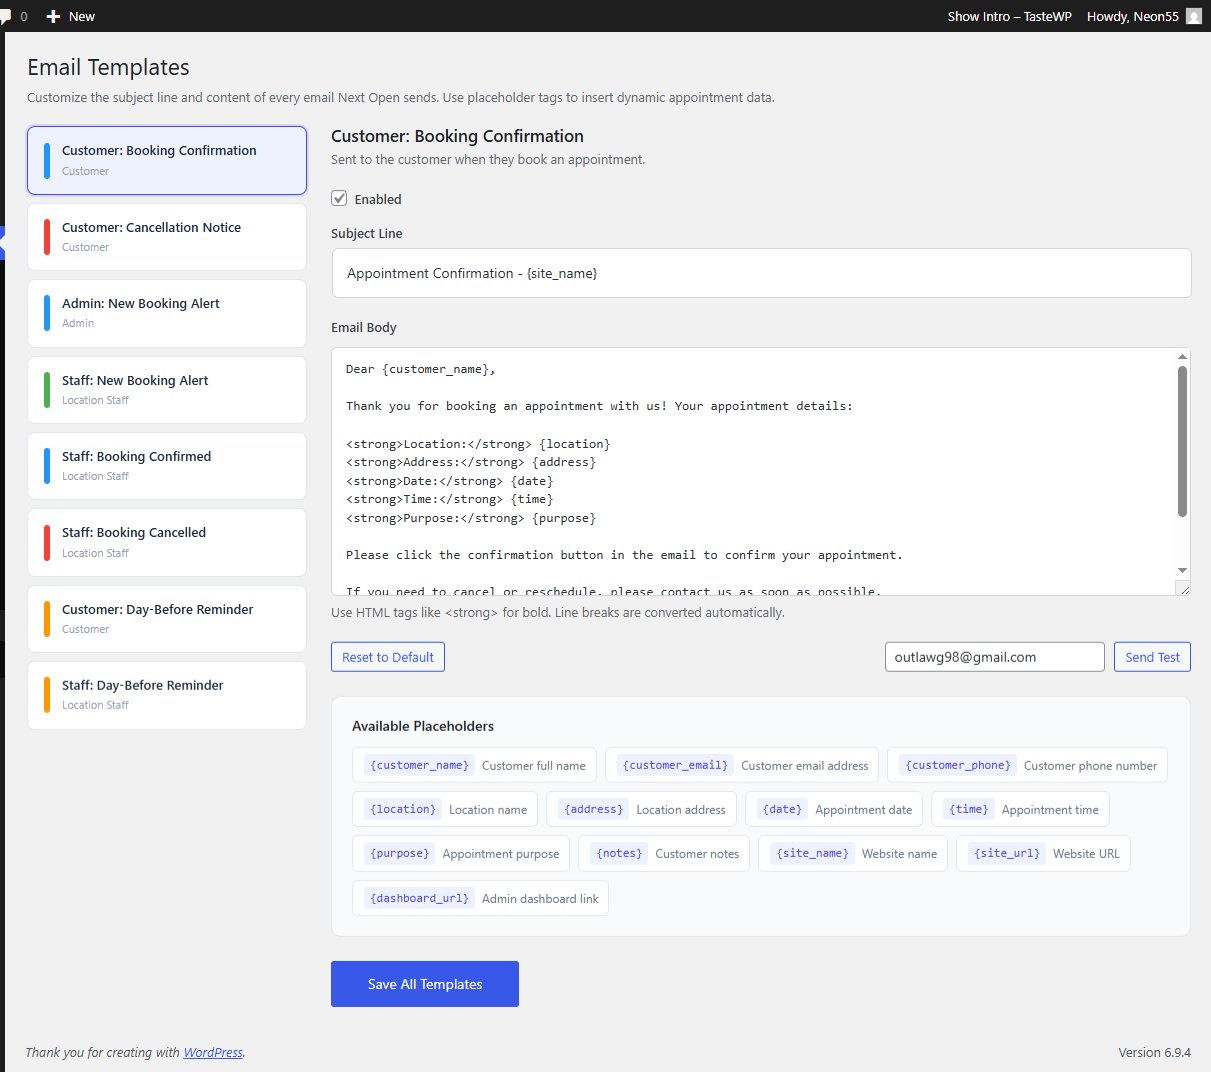The image size is (1211, 1072).
Task: Click Reset to Default button
Action: pos(388,657)
